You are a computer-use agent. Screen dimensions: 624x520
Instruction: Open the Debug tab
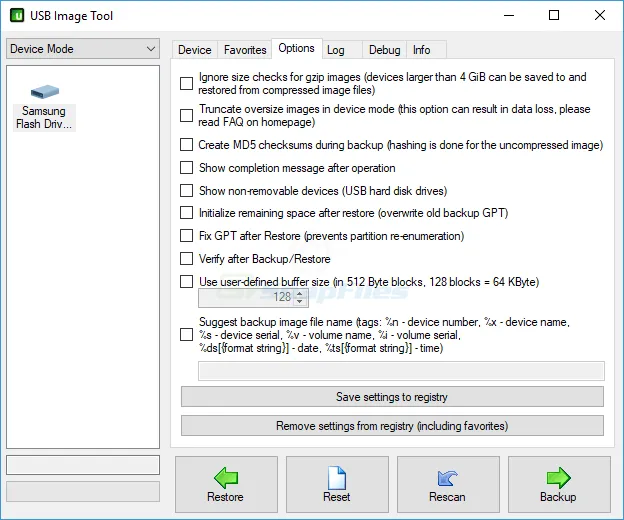click(384, 50)
